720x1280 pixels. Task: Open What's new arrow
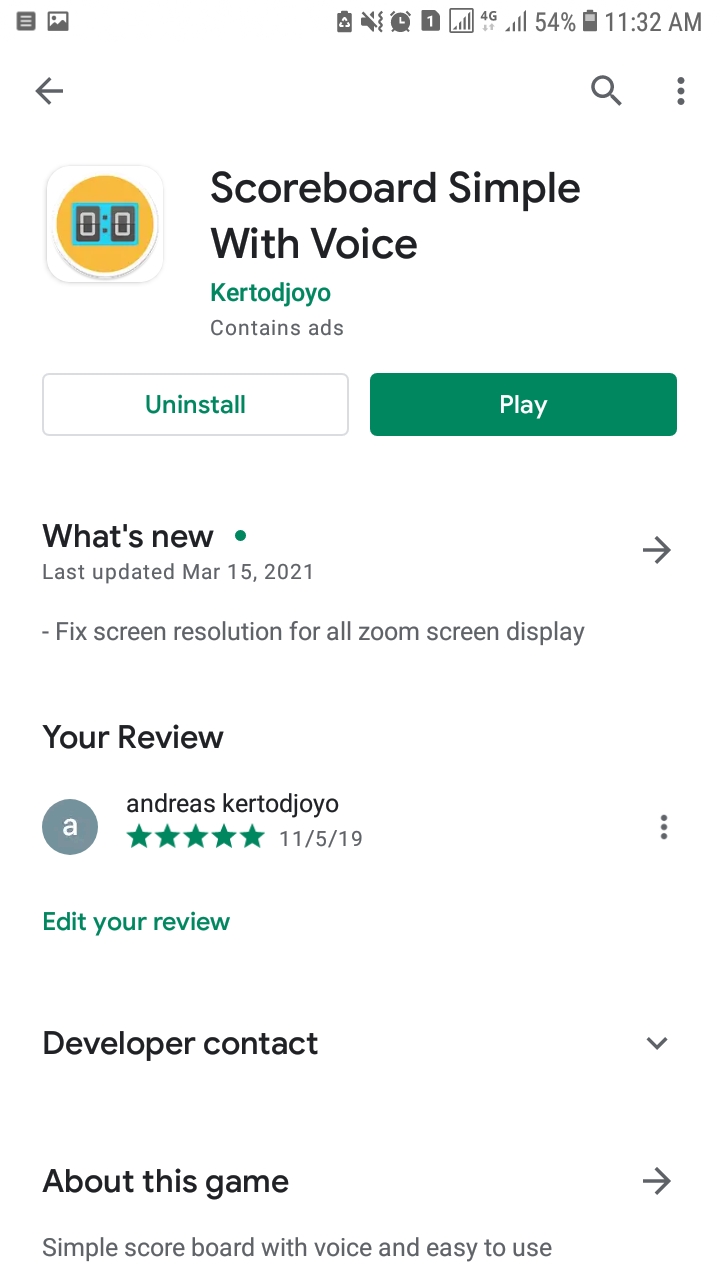[656, 550]
